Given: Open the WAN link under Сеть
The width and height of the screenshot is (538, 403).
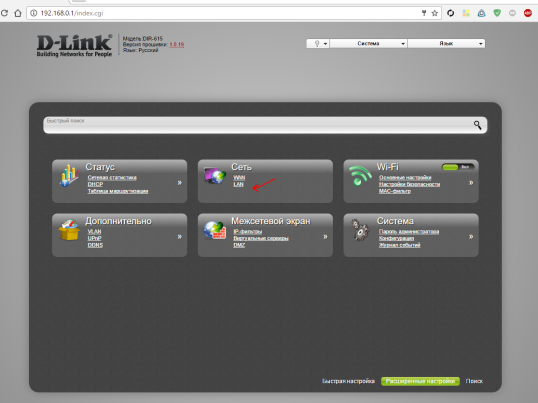Looking at the screenshot, I should tap(239, 177).
